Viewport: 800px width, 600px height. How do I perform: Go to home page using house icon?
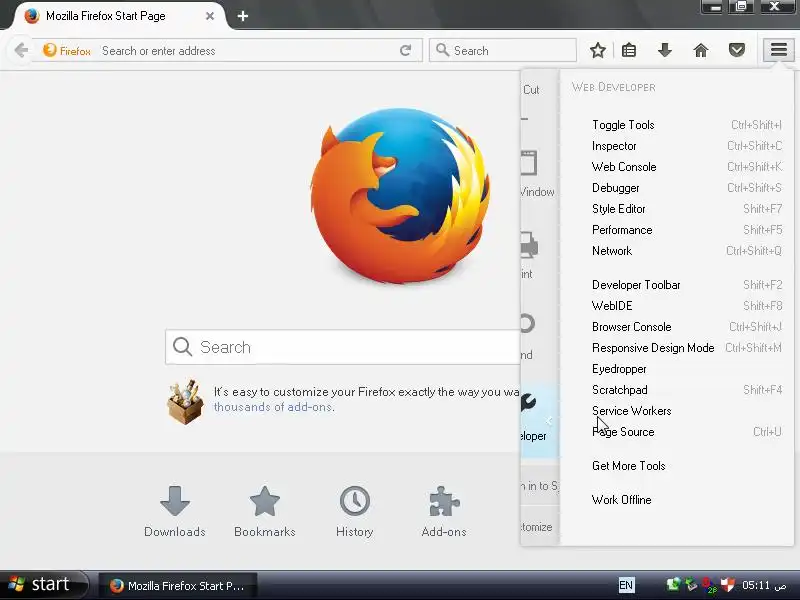(x=701, y=50)
